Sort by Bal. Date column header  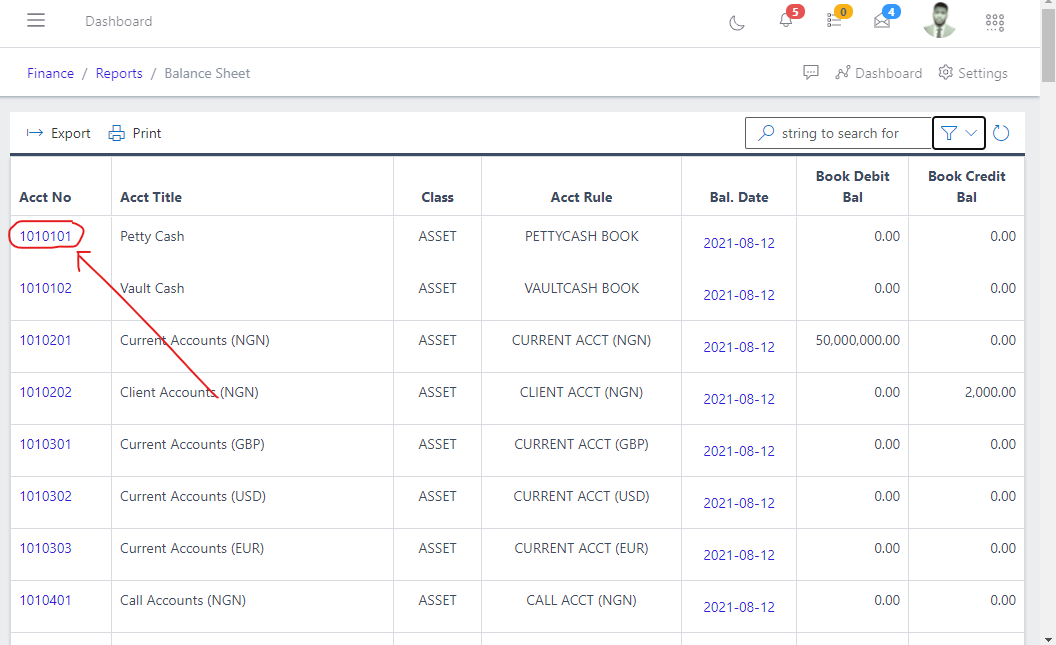pyautogui.click(x=739, y=197)
